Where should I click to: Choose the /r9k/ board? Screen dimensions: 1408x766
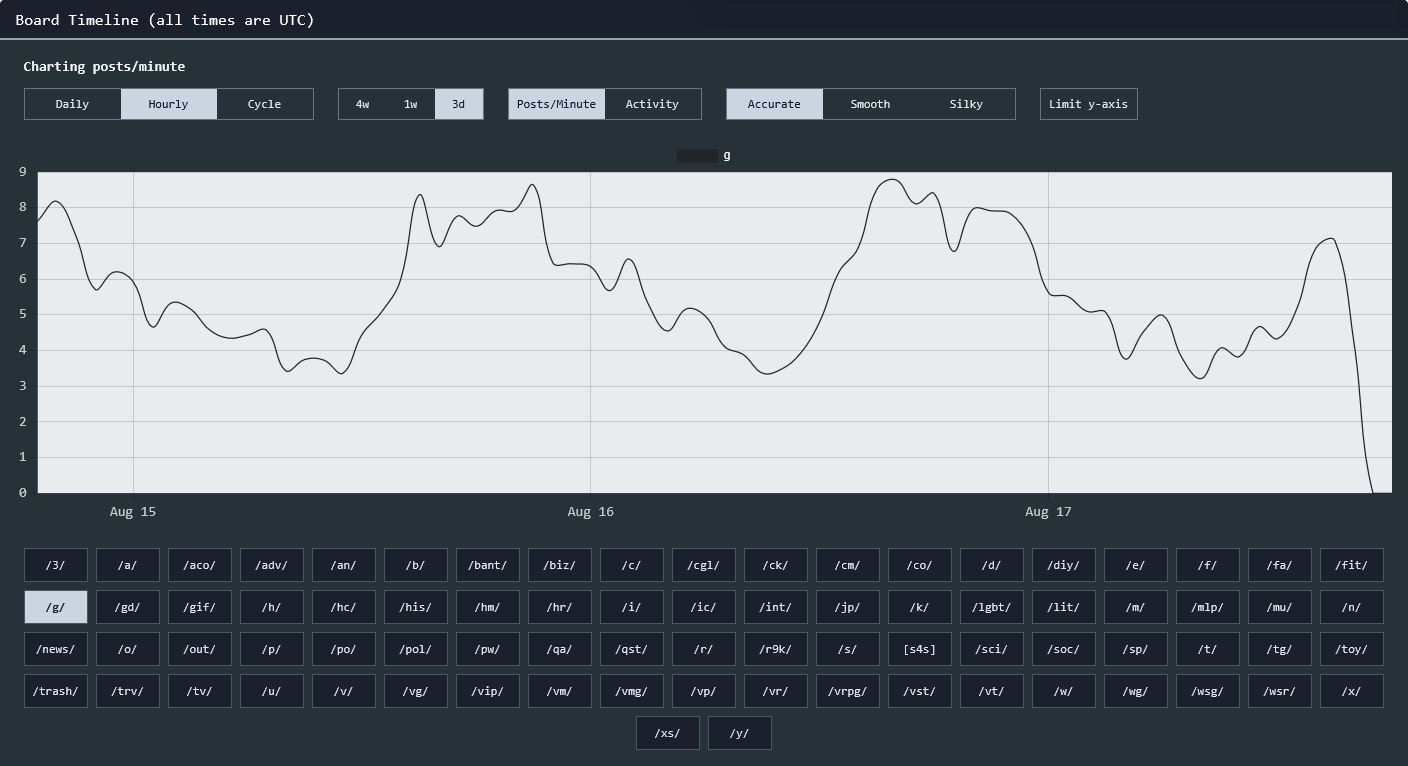pos(776,649)
